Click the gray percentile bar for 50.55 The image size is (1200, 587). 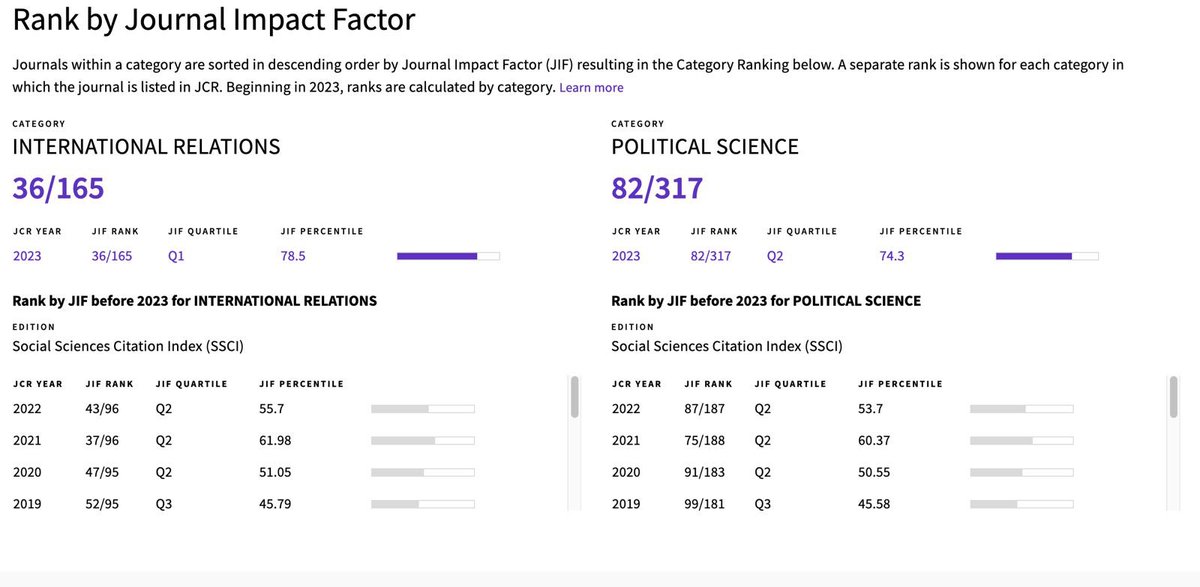(1021, 472)
